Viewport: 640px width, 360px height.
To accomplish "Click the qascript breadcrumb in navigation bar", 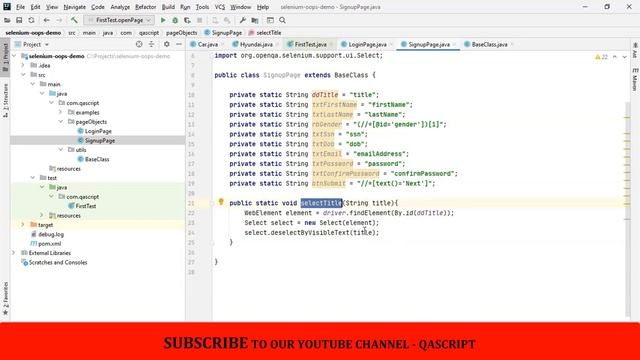I will click(149, 33).
